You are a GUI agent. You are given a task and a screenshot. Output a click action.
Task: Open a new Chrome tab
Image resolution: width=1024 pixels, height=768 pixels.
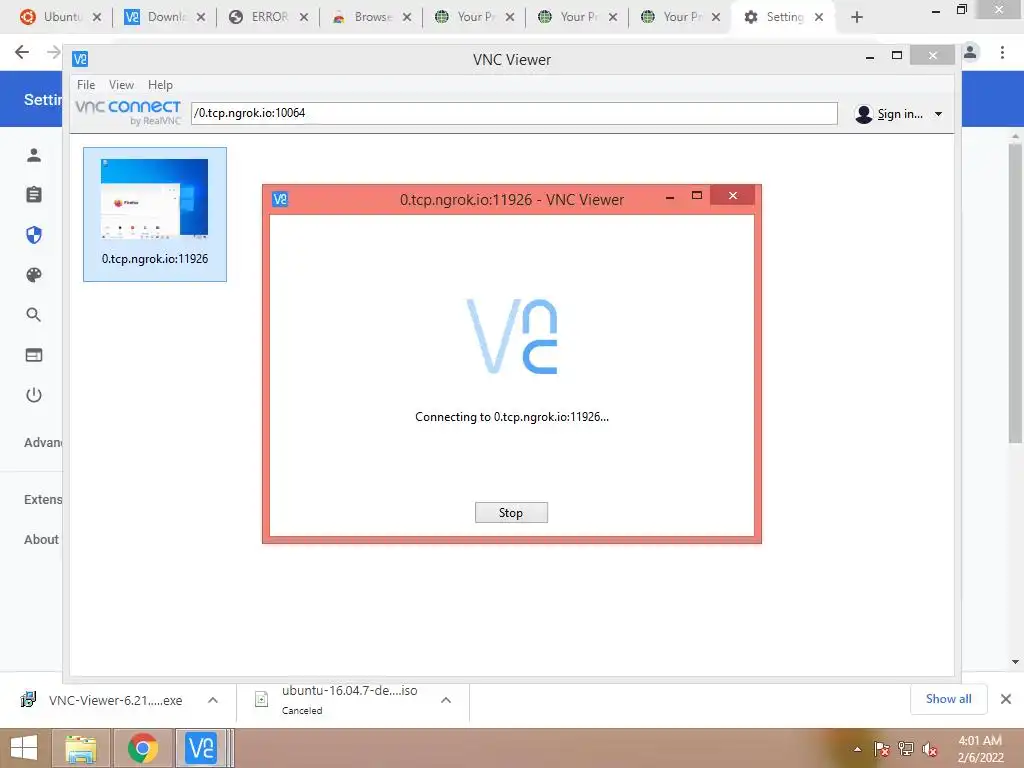pyautogui.click(x=857, y=18)
